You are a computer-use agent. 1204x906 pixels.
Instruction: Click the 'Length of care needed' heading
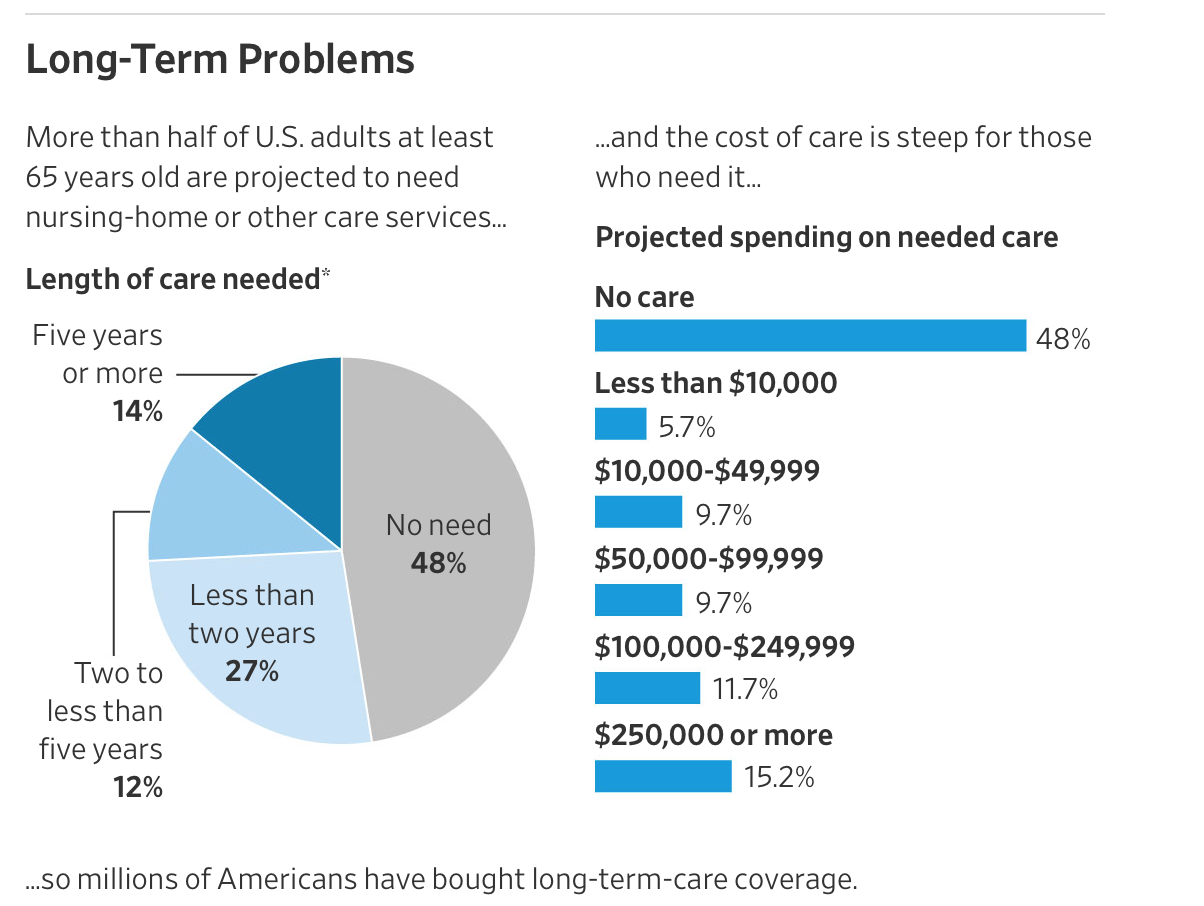coord(172,280)
